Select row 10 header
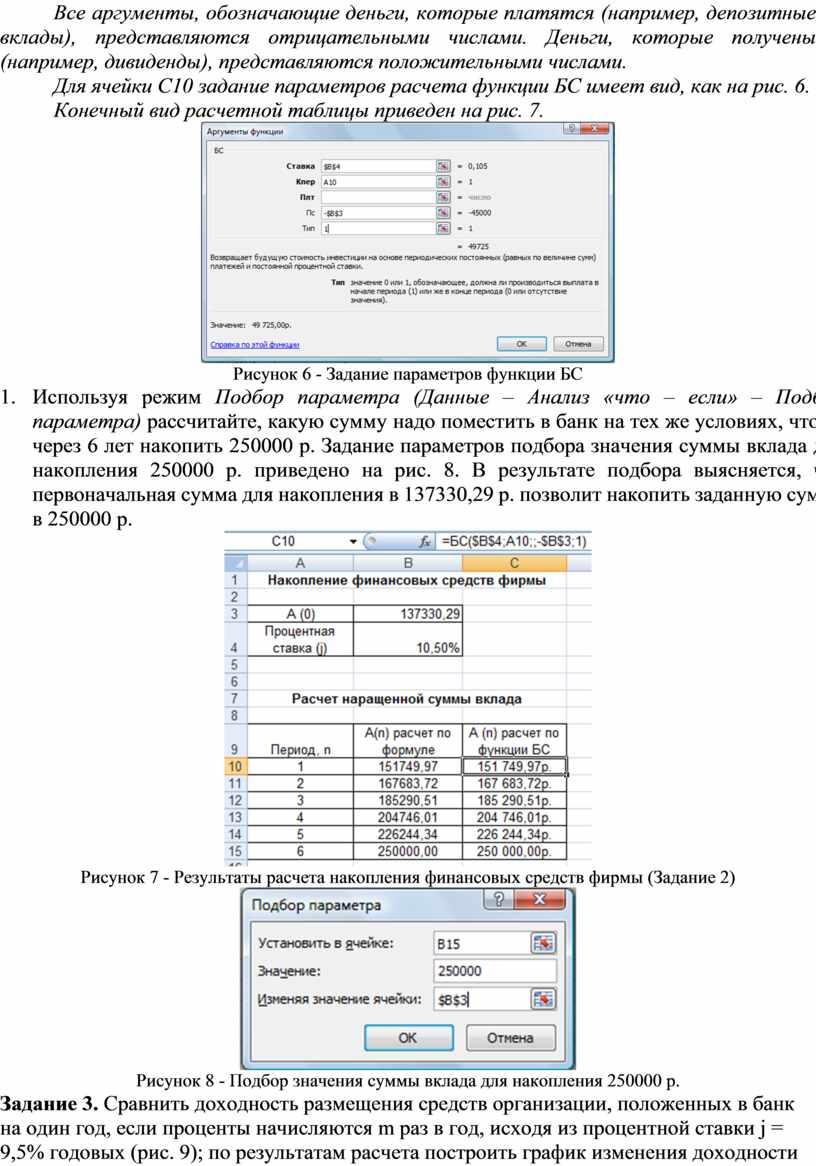 tap(235, 766)
